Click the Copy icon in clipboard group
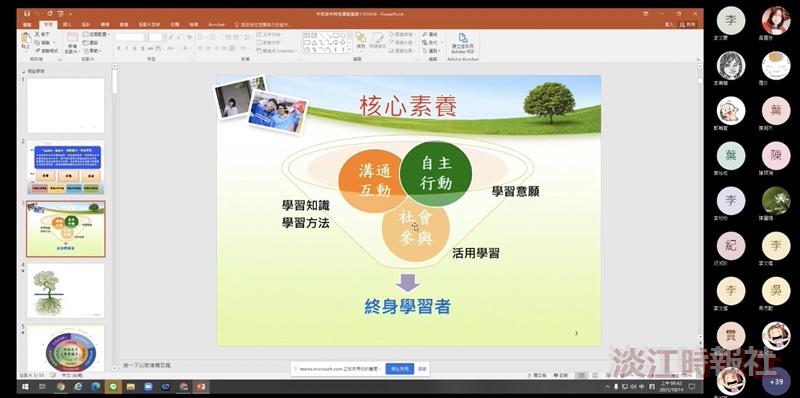The height and width of the screenshot is (398, 800). click(x=38, y=43)
